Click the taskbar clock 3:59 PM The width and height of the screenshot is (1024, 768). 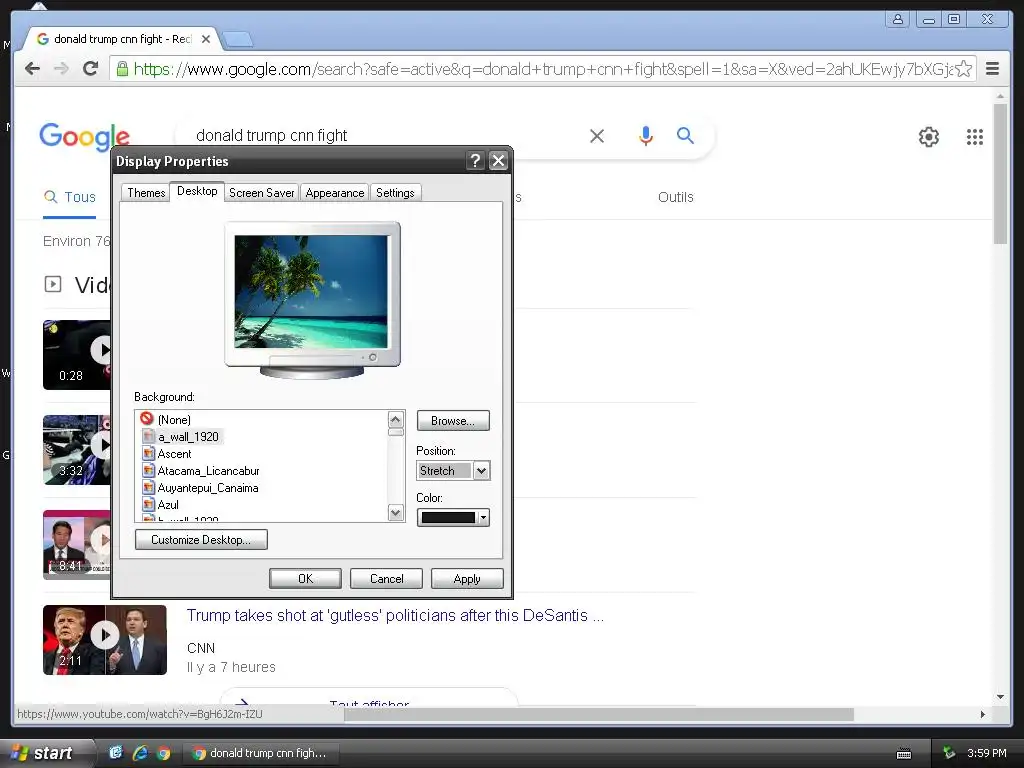coord(987,753)
